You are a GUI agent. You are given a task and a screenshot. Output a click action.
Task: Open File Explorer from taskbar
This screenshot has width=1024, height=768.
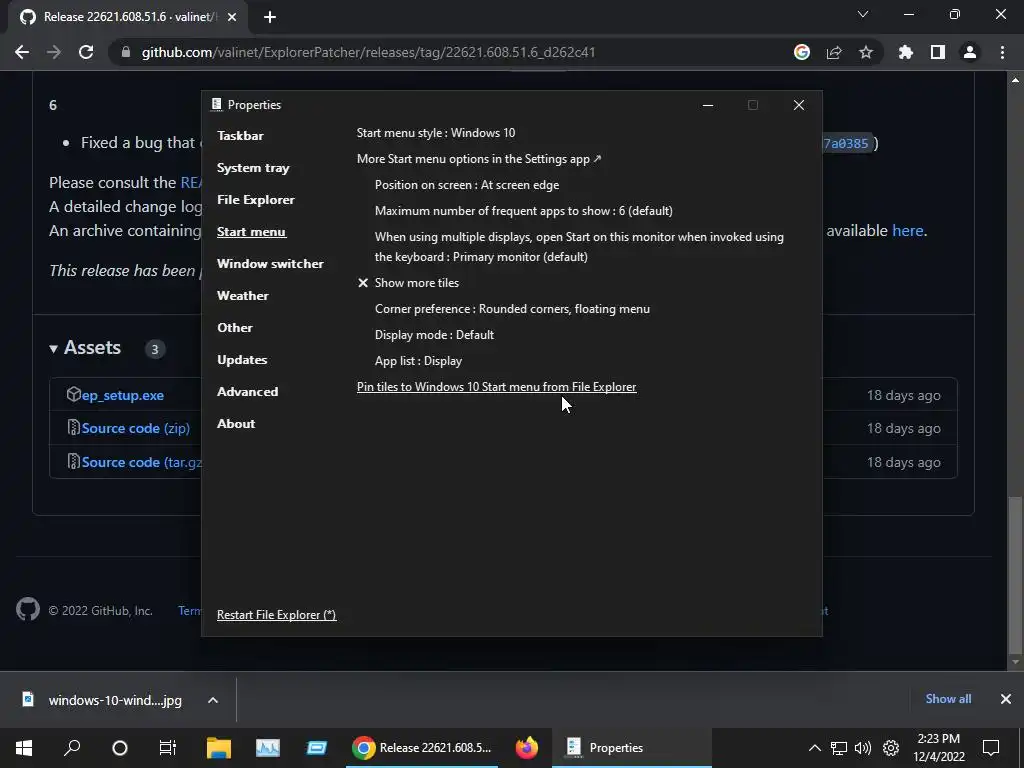(x=219, y=748)
